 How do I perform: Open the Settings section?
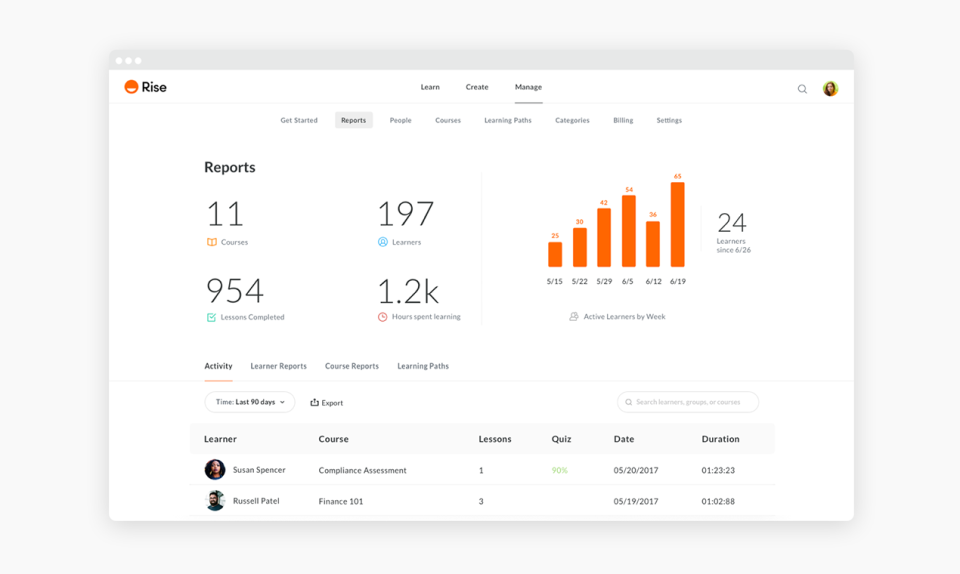pos(669,121)
